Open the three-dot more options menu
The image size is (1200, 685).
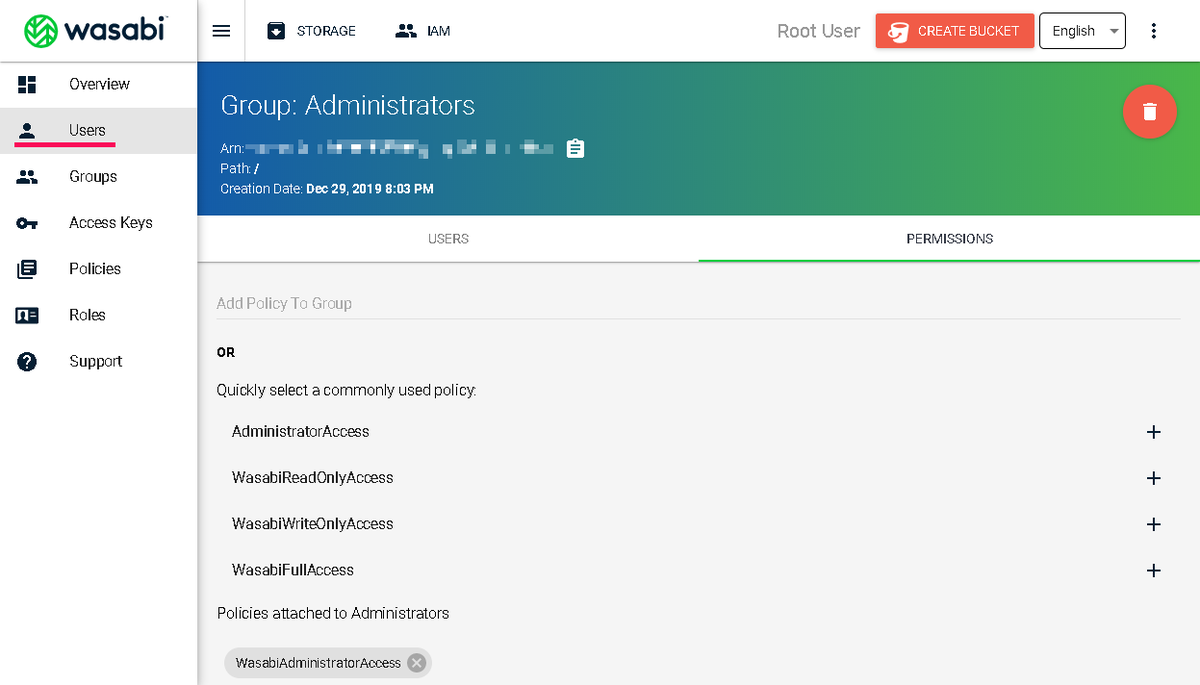tap(1154, 31)
